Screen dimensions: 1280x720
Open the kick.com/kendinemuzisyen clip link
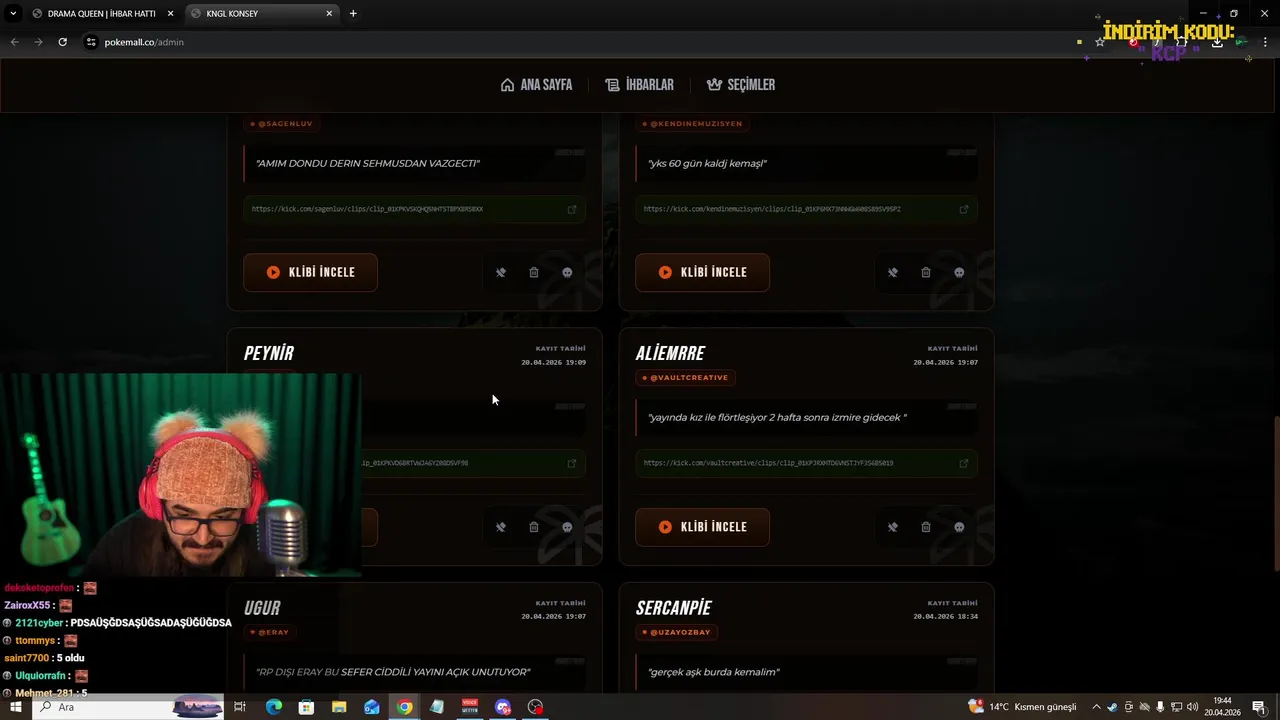pyautogui.click(x=772, y=209)
